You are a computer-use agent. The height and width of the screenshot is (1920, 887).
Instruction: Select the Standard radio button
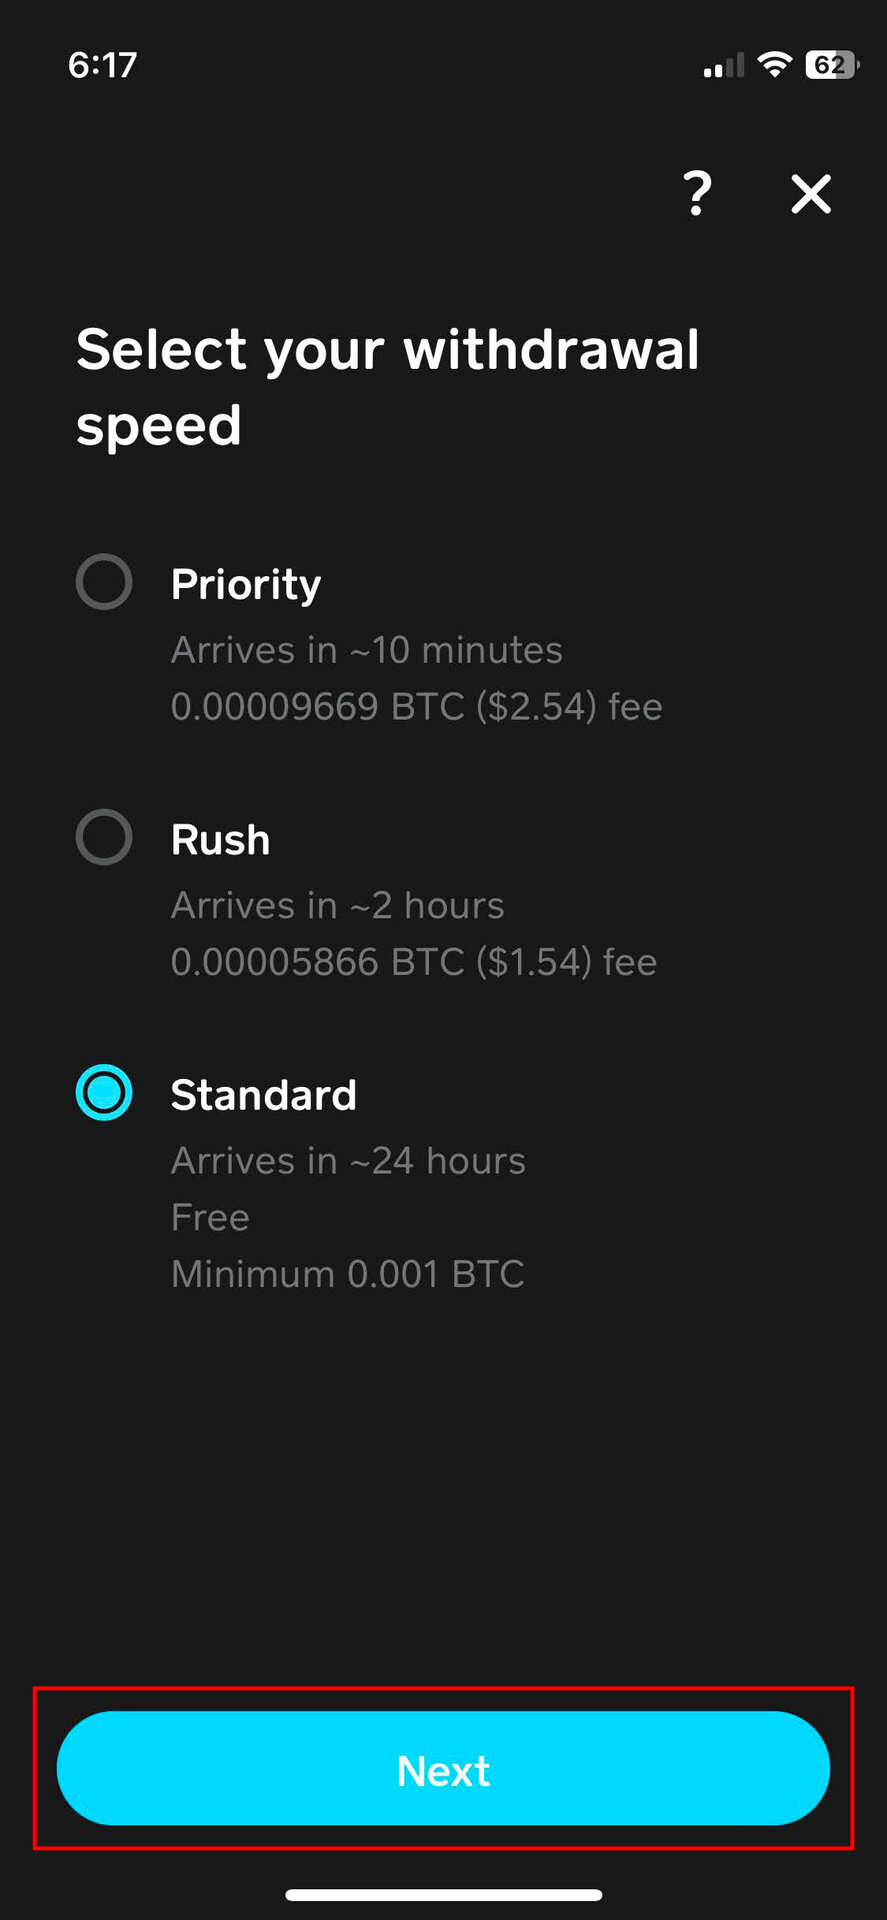104,1092
